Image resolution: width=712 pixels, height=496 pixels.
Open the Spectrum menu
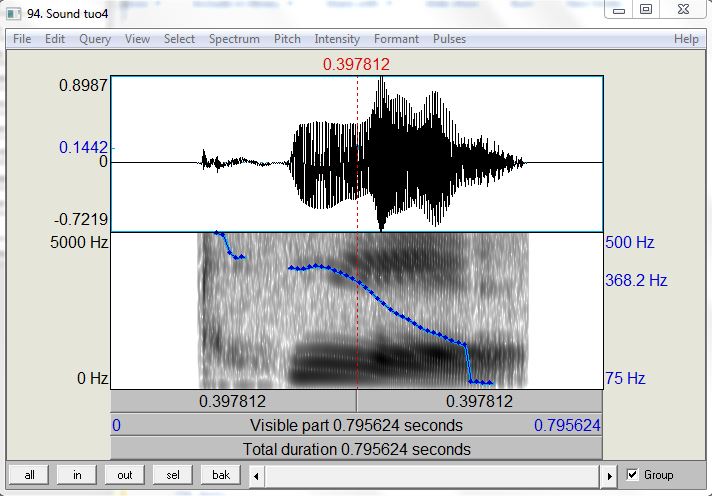234,39
